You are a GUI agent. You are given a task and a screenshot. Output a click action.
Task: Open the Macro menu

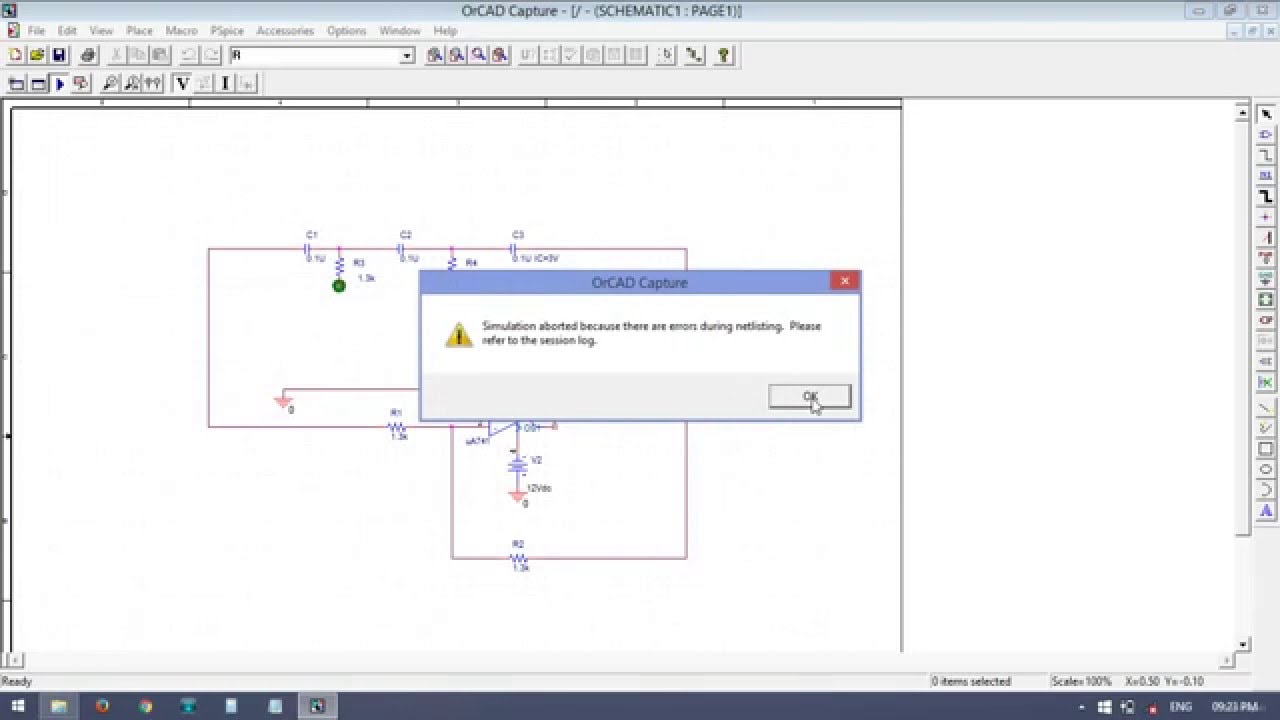click(x=181, y=31)
